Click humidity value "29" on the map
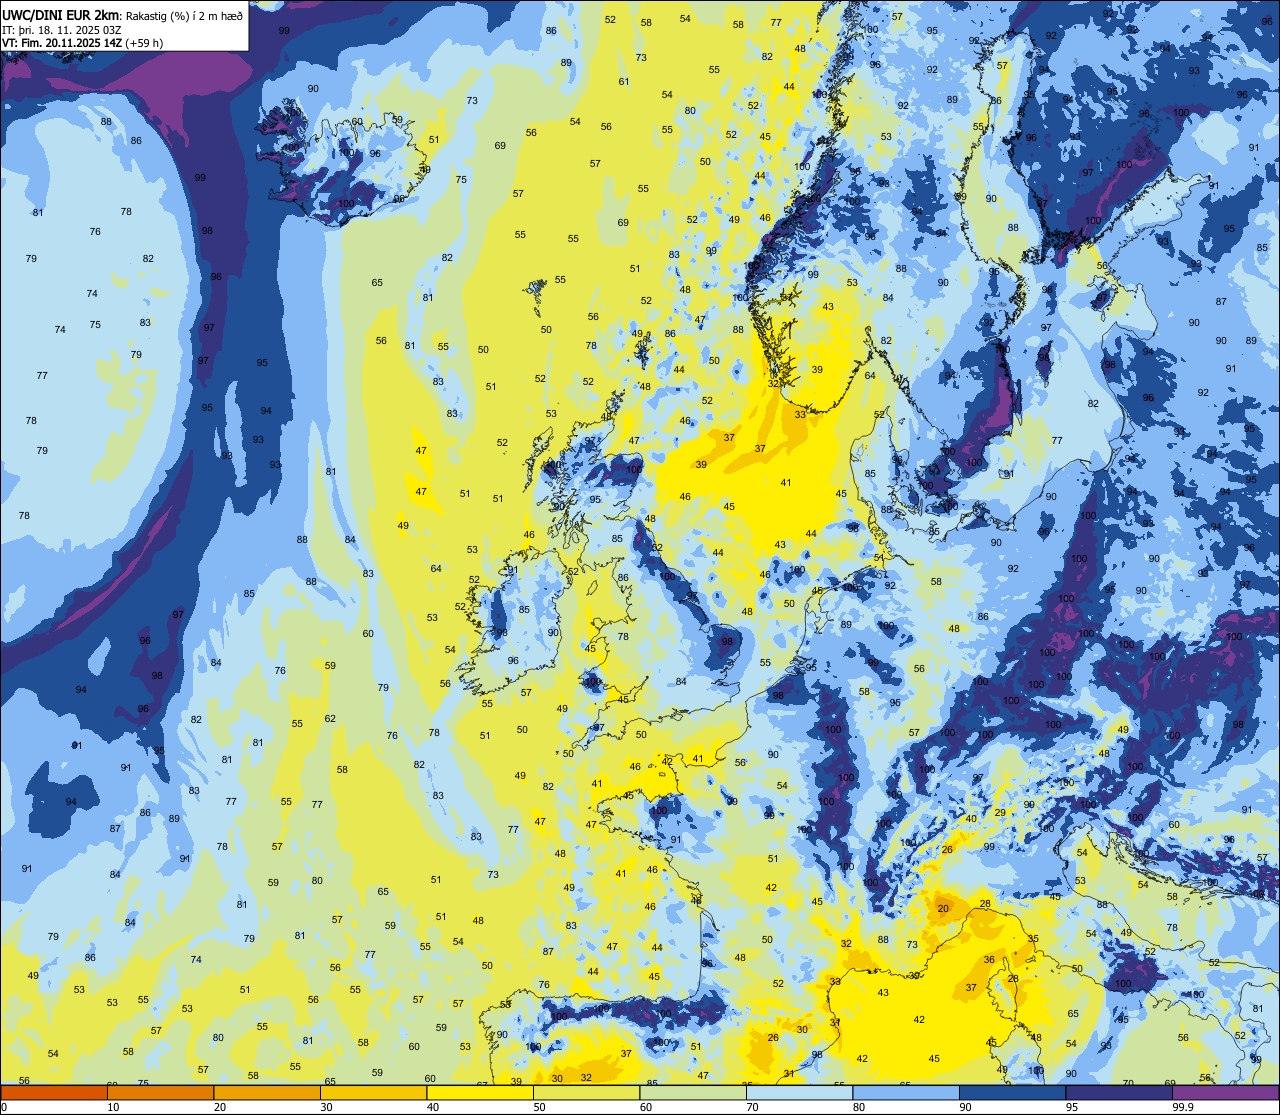 tap(1000, 812)
